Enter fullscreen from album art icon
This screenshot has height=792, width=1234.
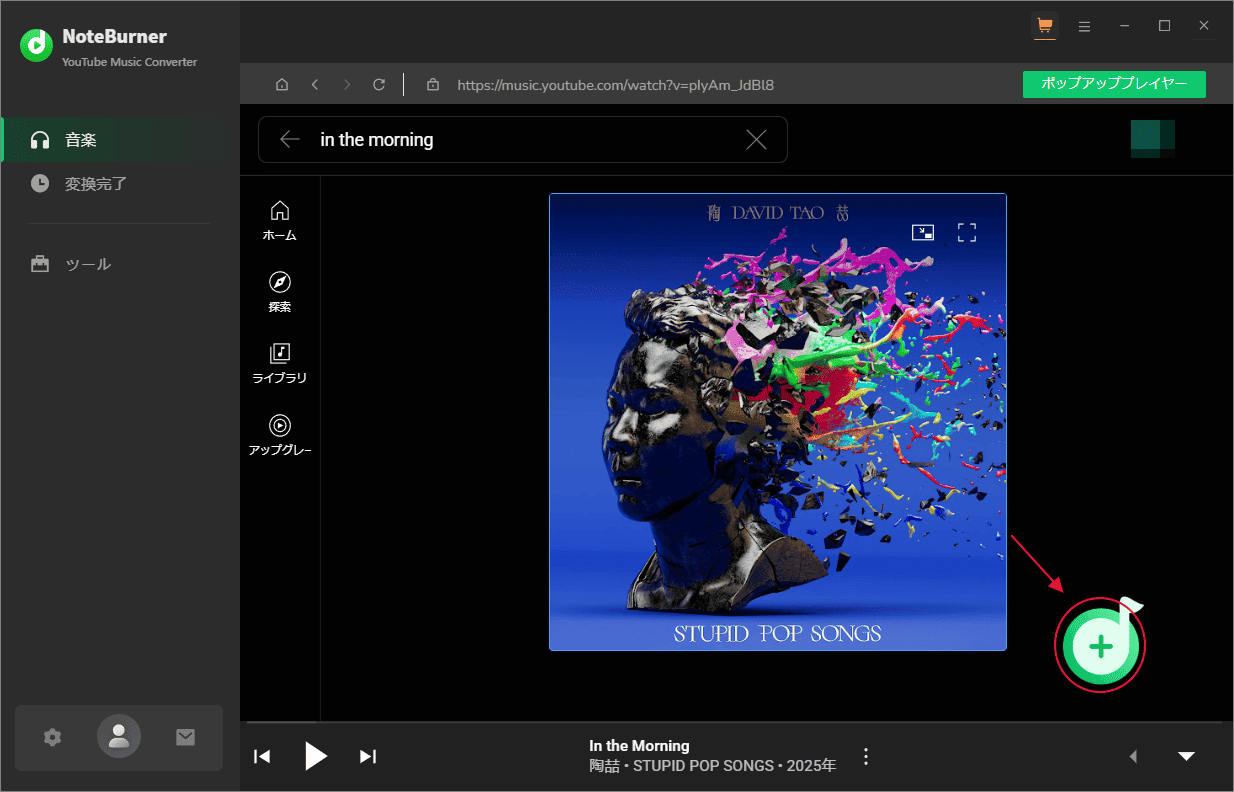click(966, 232)
